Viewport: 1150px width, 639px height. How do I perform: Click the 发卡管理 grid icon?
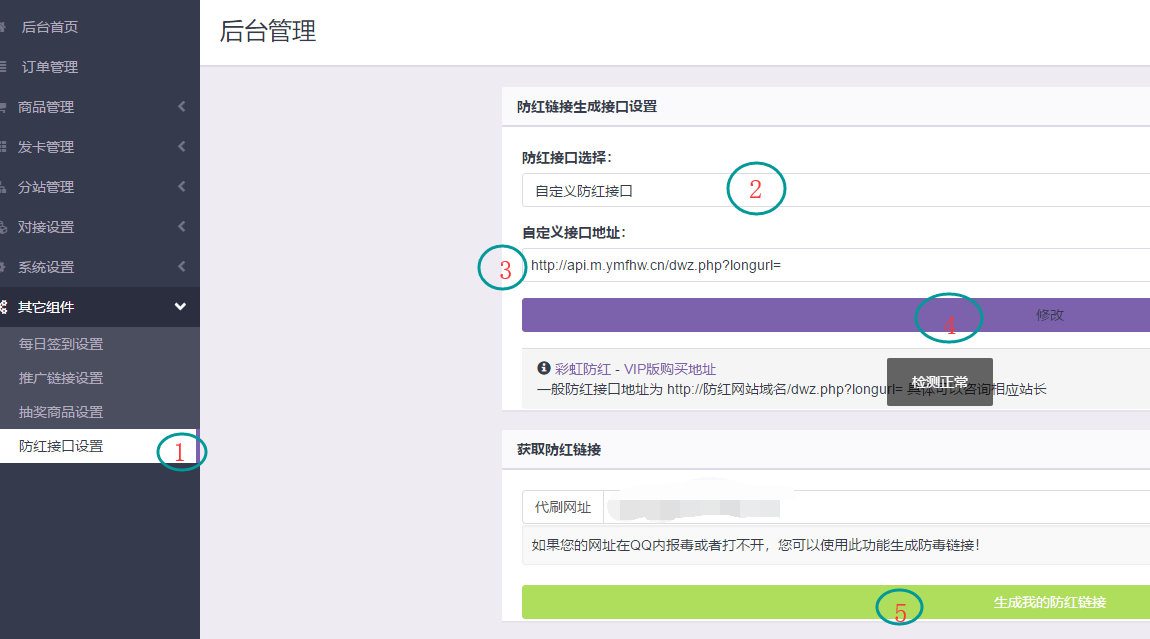[x=4, y=147]
